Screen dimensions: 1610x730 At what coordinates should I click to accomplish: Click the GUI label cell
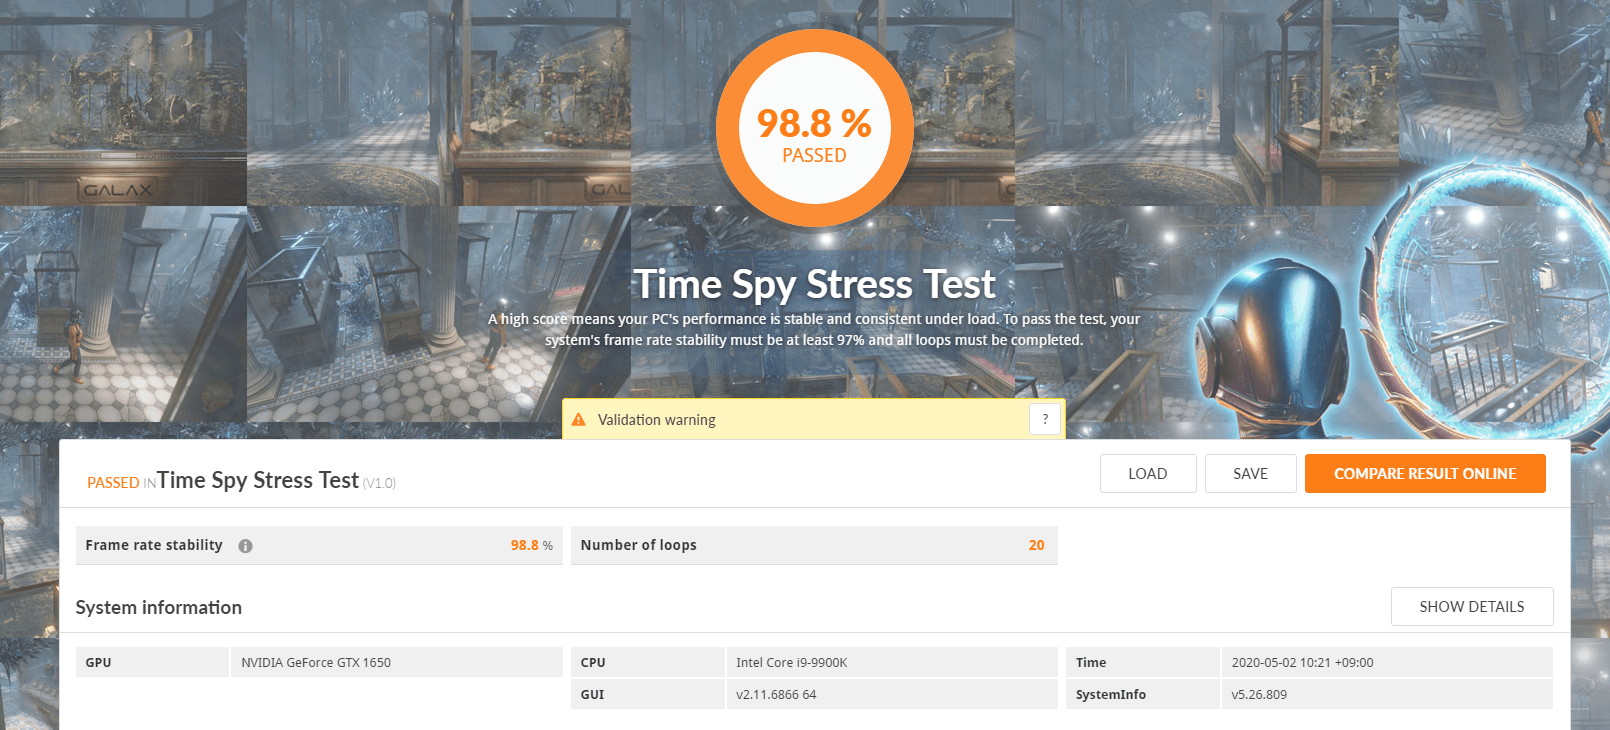pyautogui.click(x=647, y=694)
